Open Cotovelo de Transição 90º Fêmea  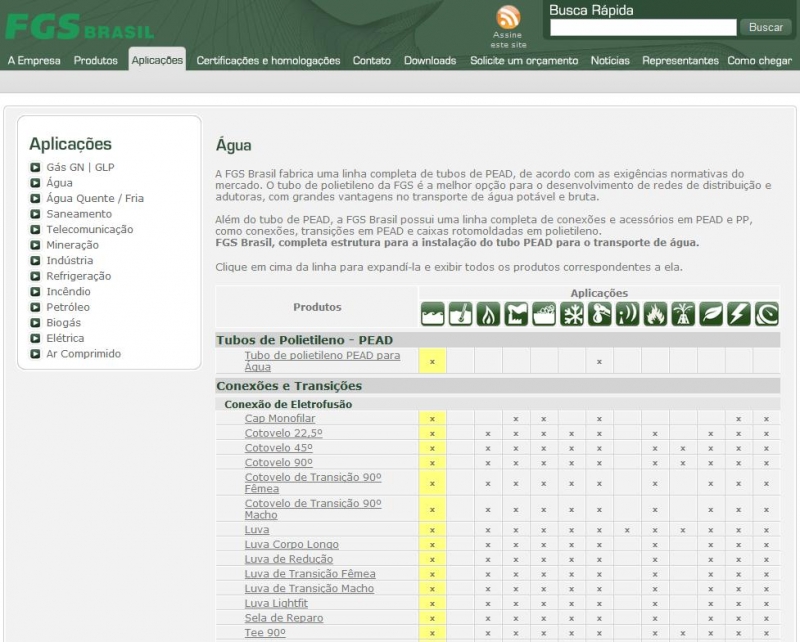pos(313,483)
